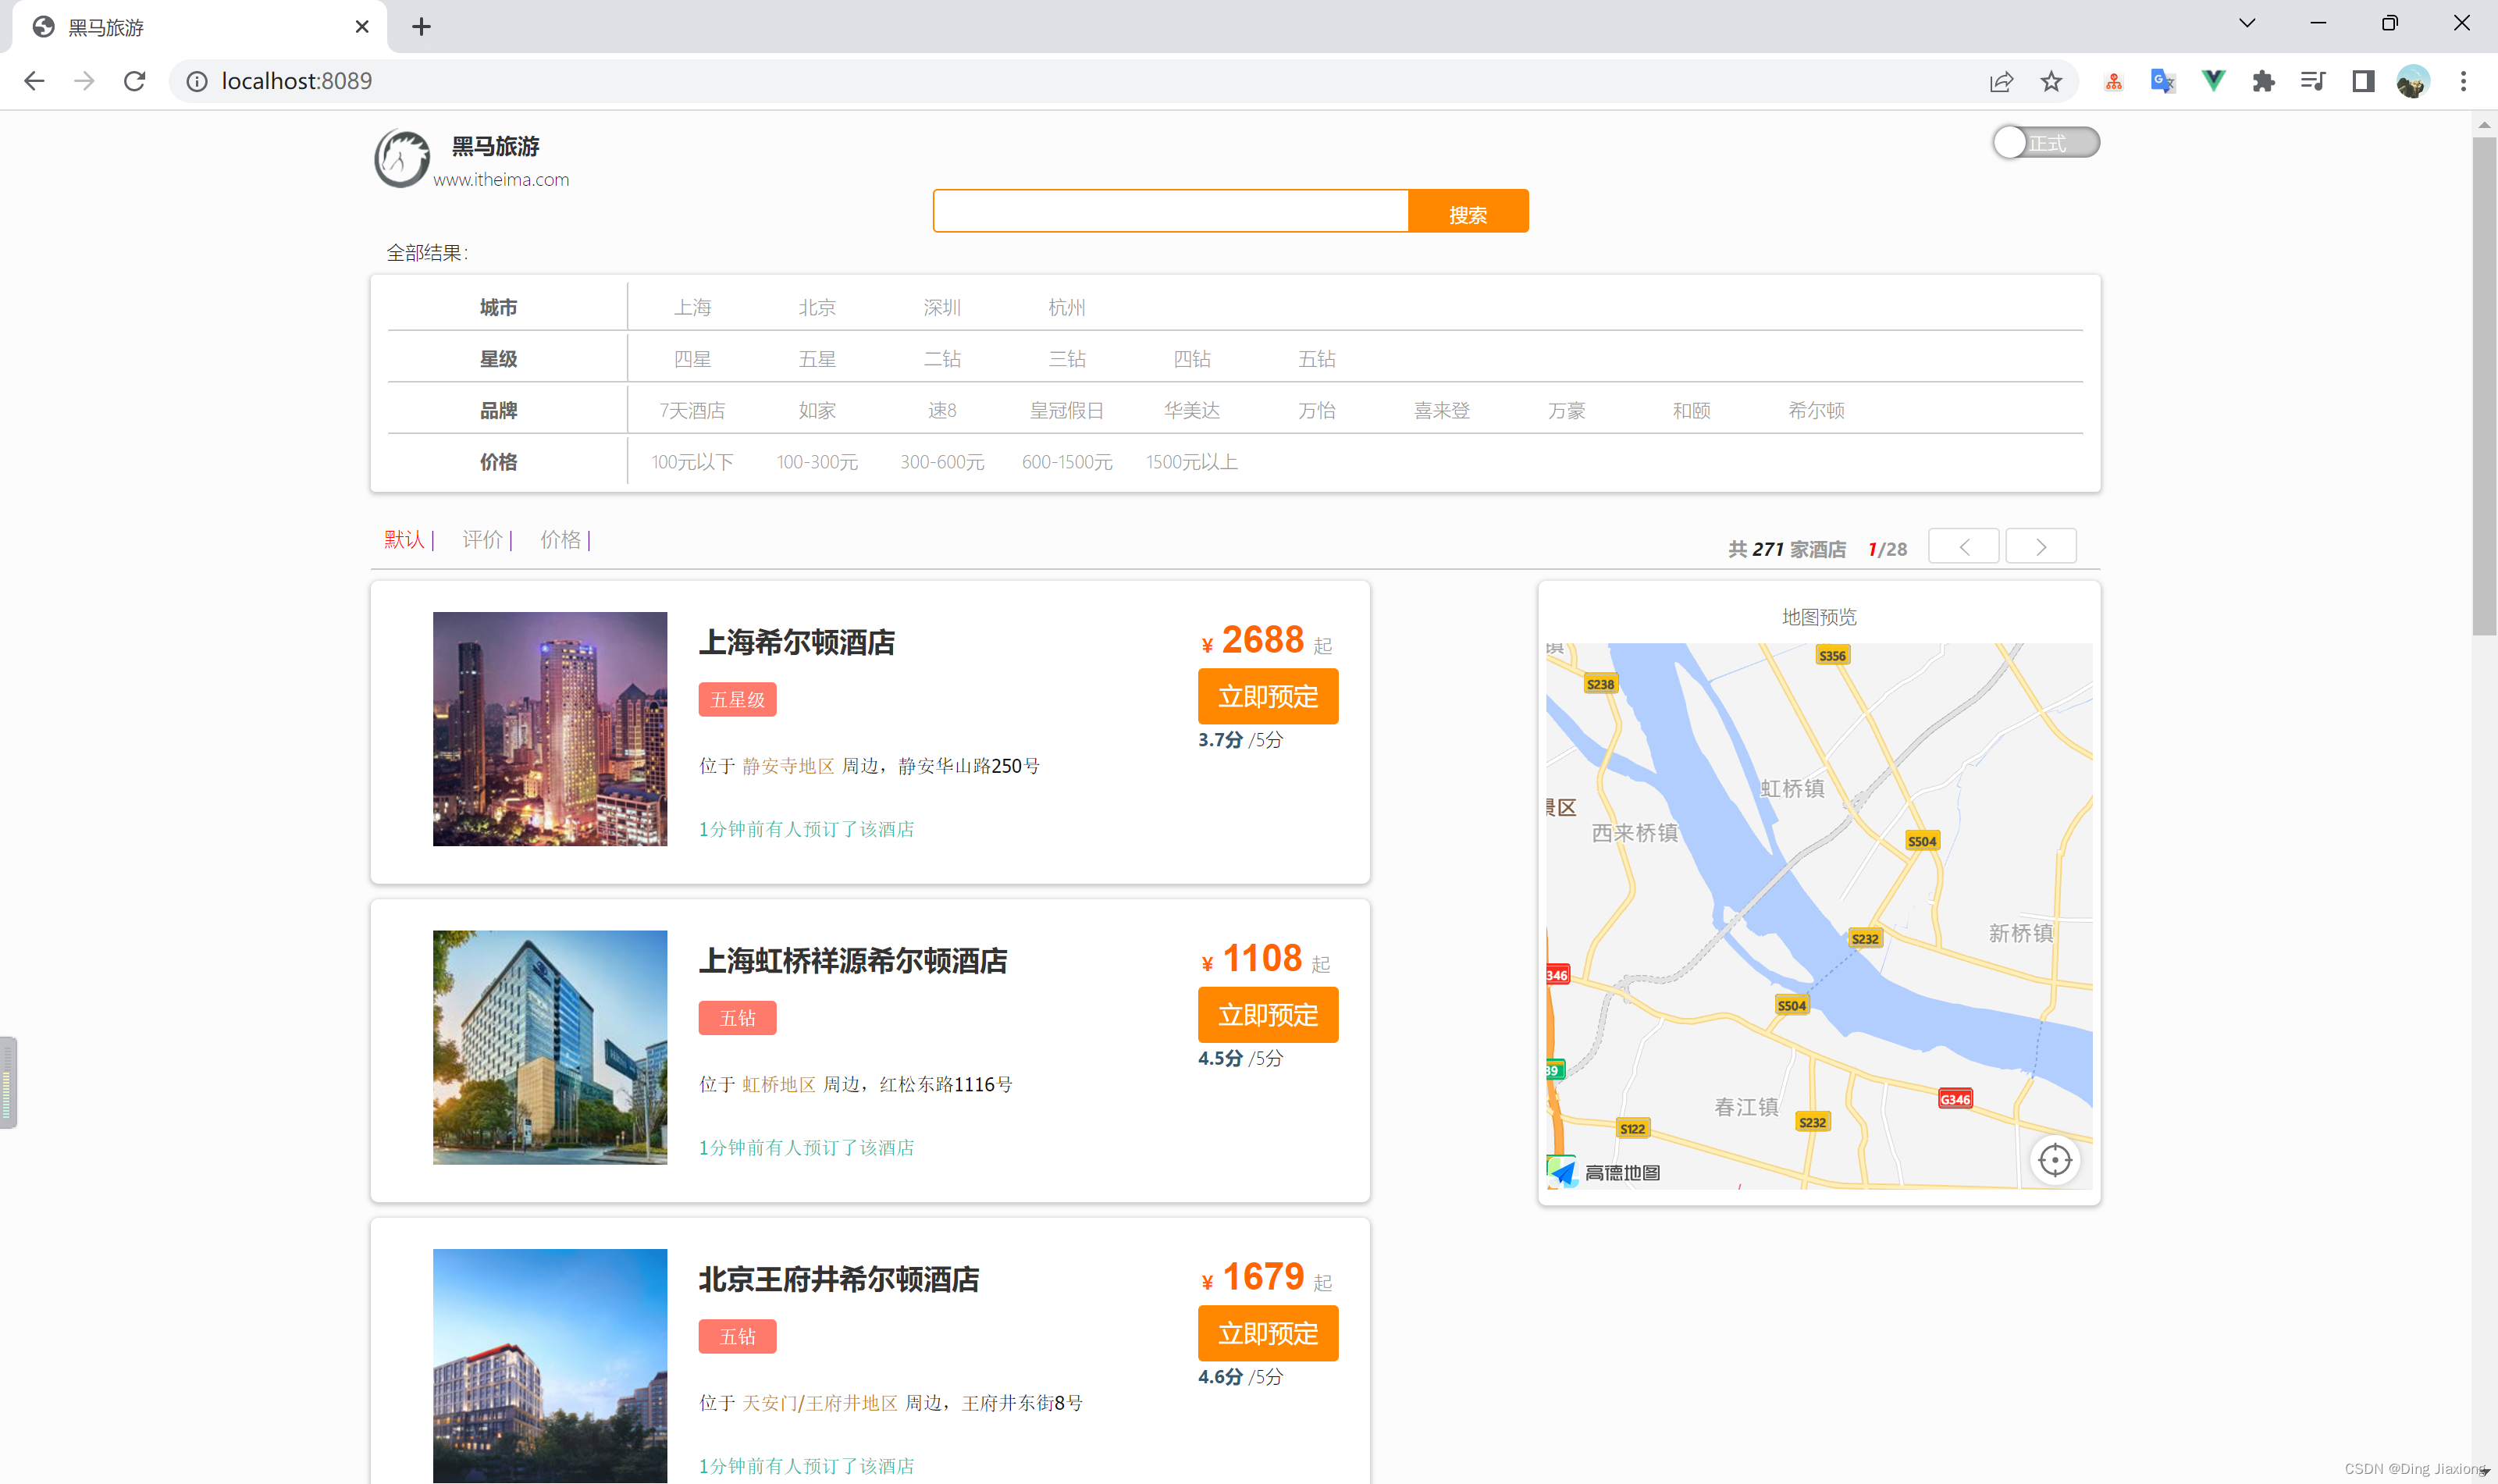Filter brand by 万豪
This screenshot has height=1484, width=2498.
click(x=1567, y=410)
